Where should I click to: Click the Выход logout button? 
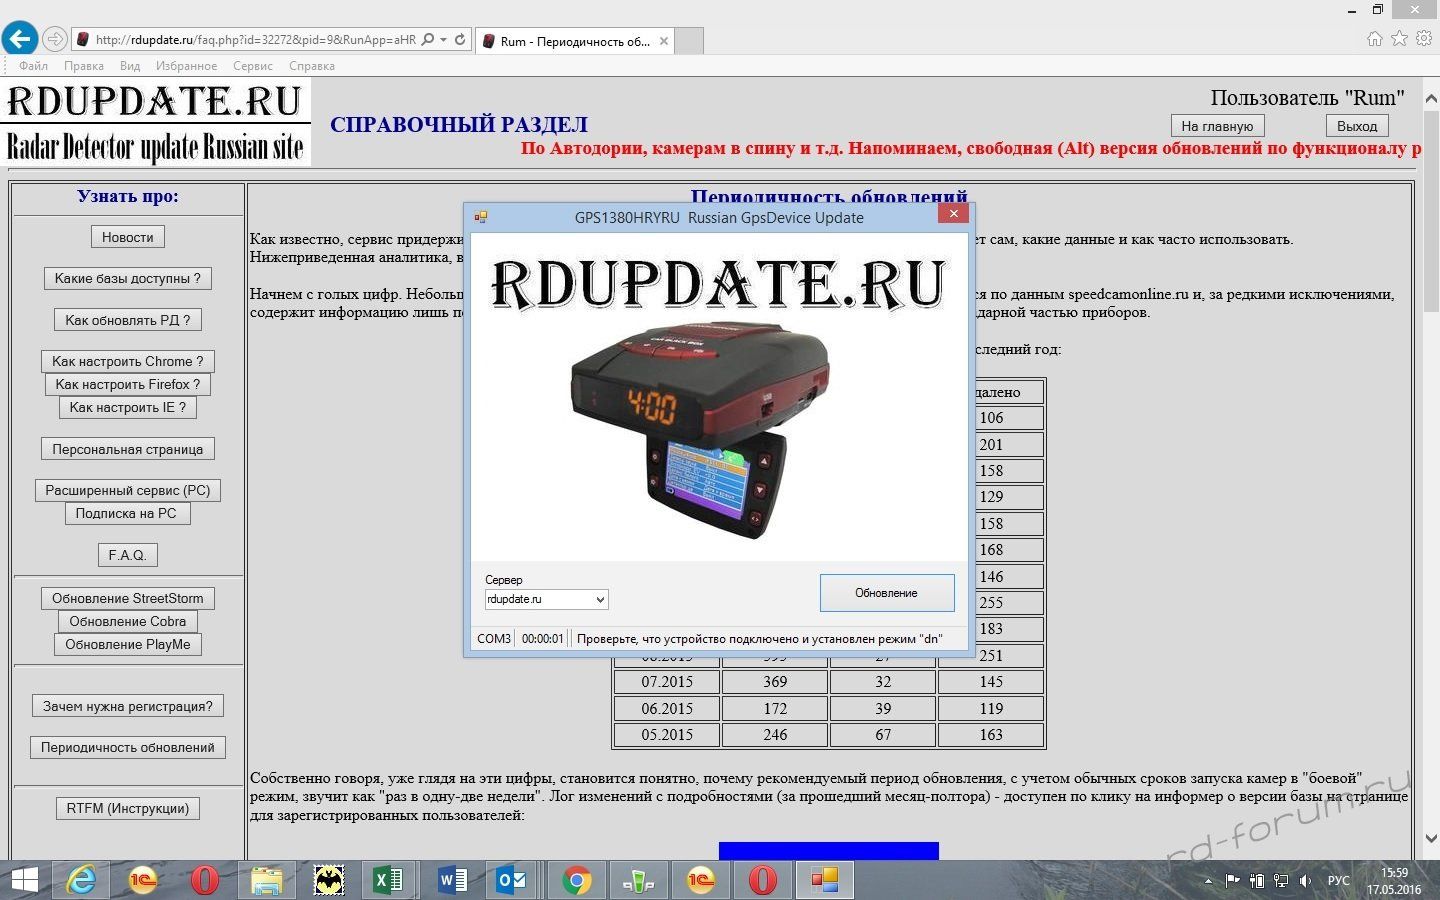click(1357, 126)
